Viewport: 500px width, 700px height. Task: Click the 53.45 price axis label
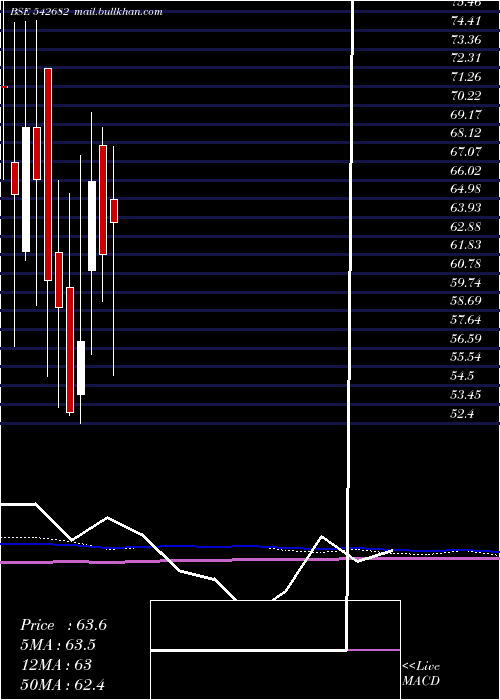pyautogui.click(x=466, y=395)
